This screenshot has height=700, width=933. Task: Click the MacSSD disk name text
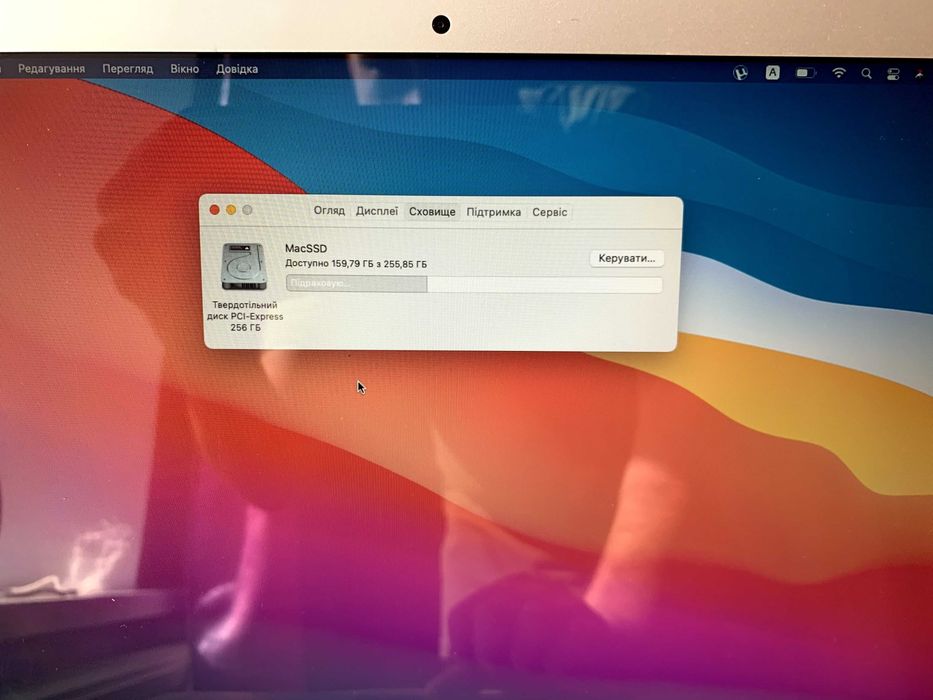(x=306, y=248)
